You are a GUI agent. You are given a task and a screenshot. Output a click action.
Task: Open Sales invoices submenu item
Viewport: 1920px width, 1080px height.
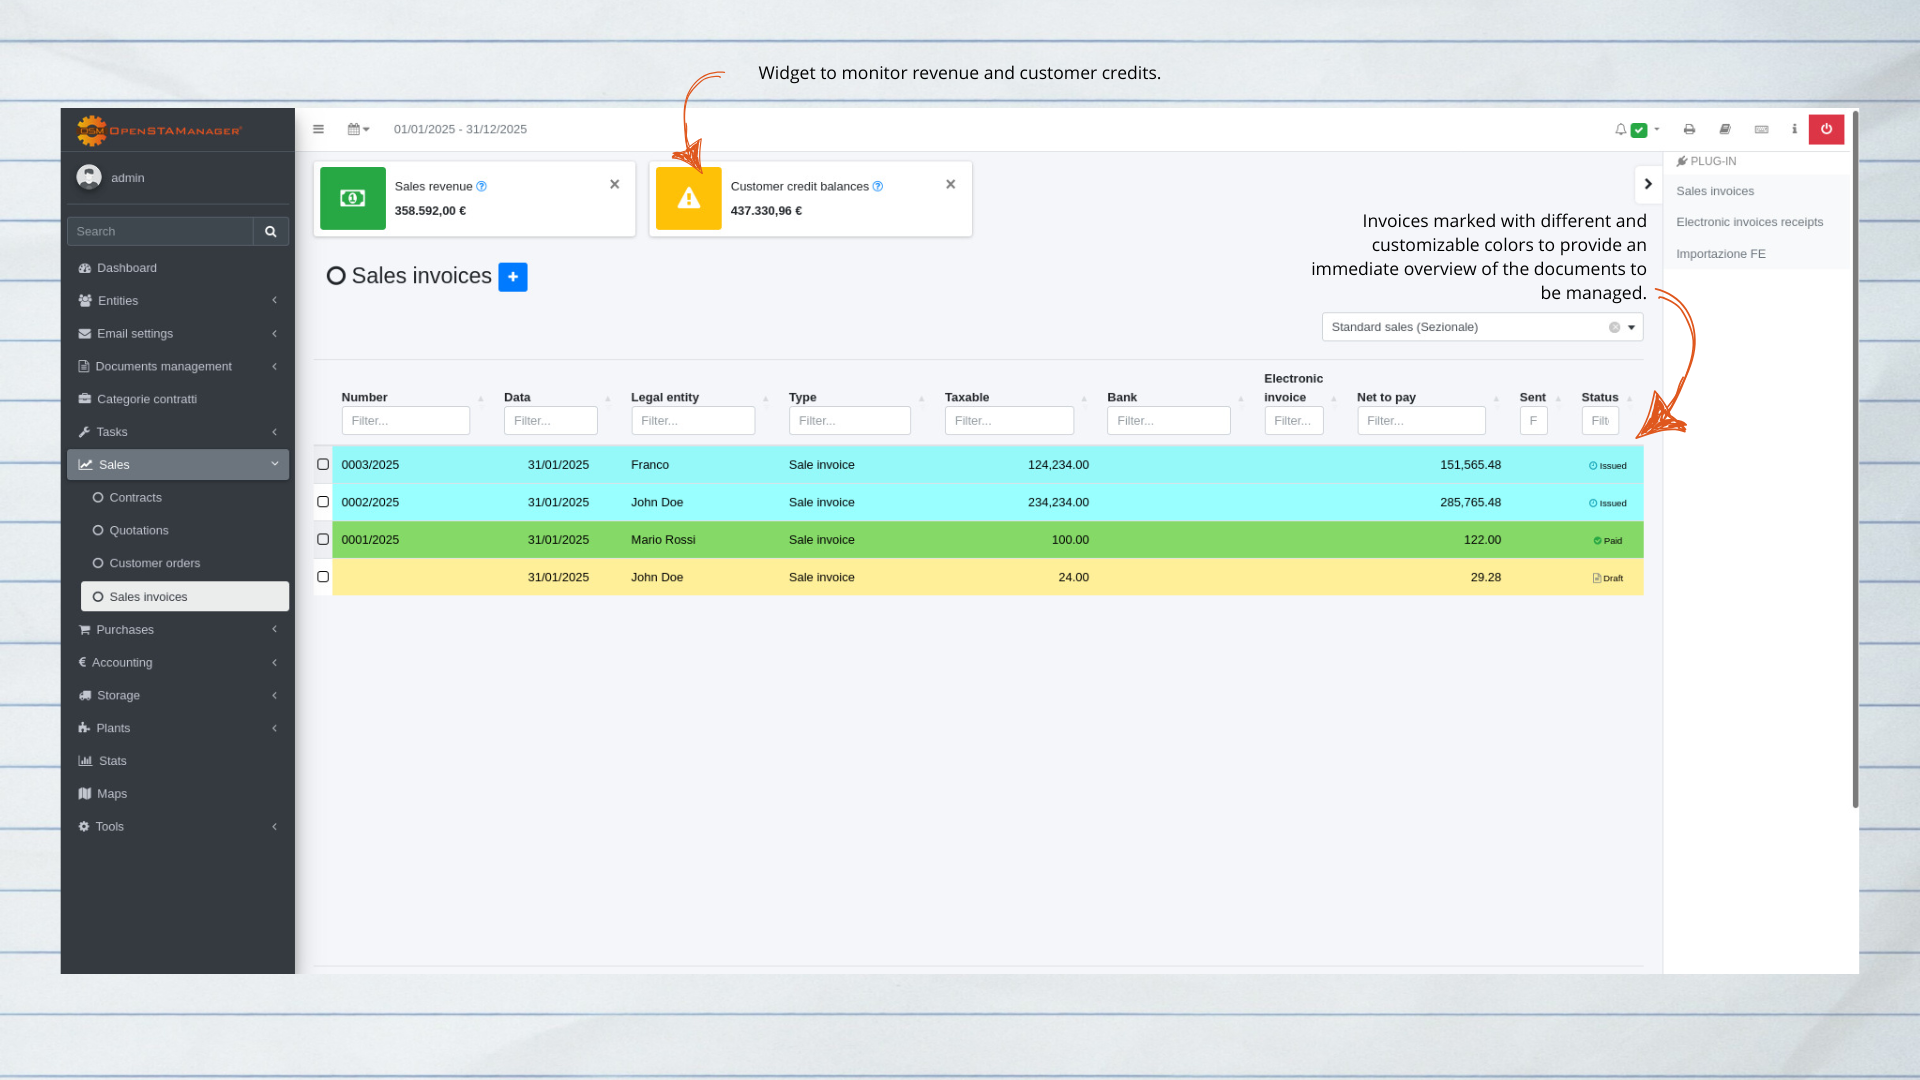[x=185, y=597]
